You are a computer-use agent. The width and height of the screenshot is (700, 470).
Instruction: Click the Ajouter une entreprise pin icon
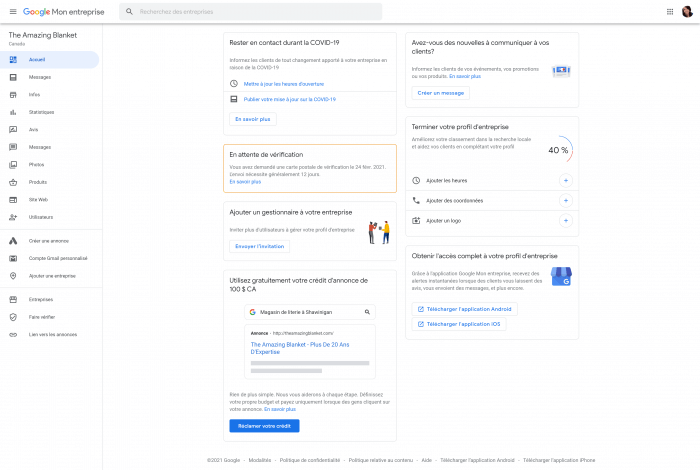pyautogui.click(x=13, y=276)
